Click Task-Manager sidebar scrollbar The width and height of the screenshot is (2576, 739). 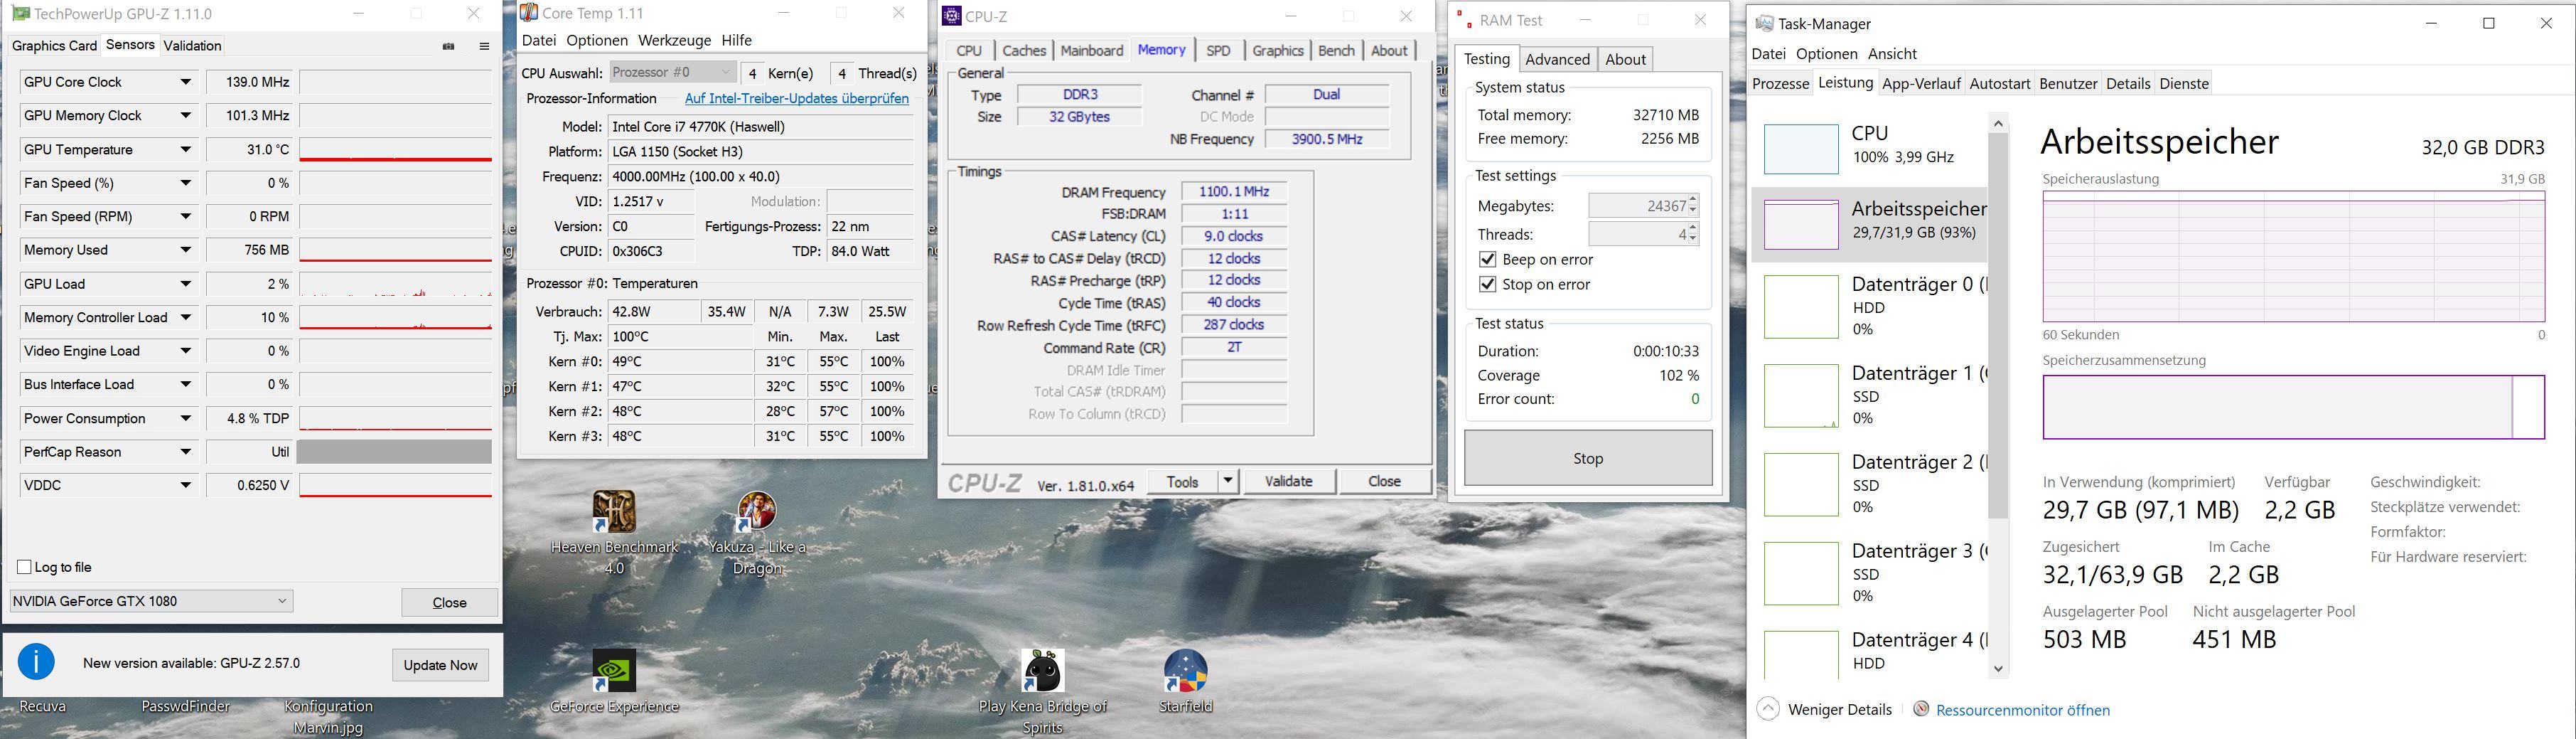(x=1998, y=325)
